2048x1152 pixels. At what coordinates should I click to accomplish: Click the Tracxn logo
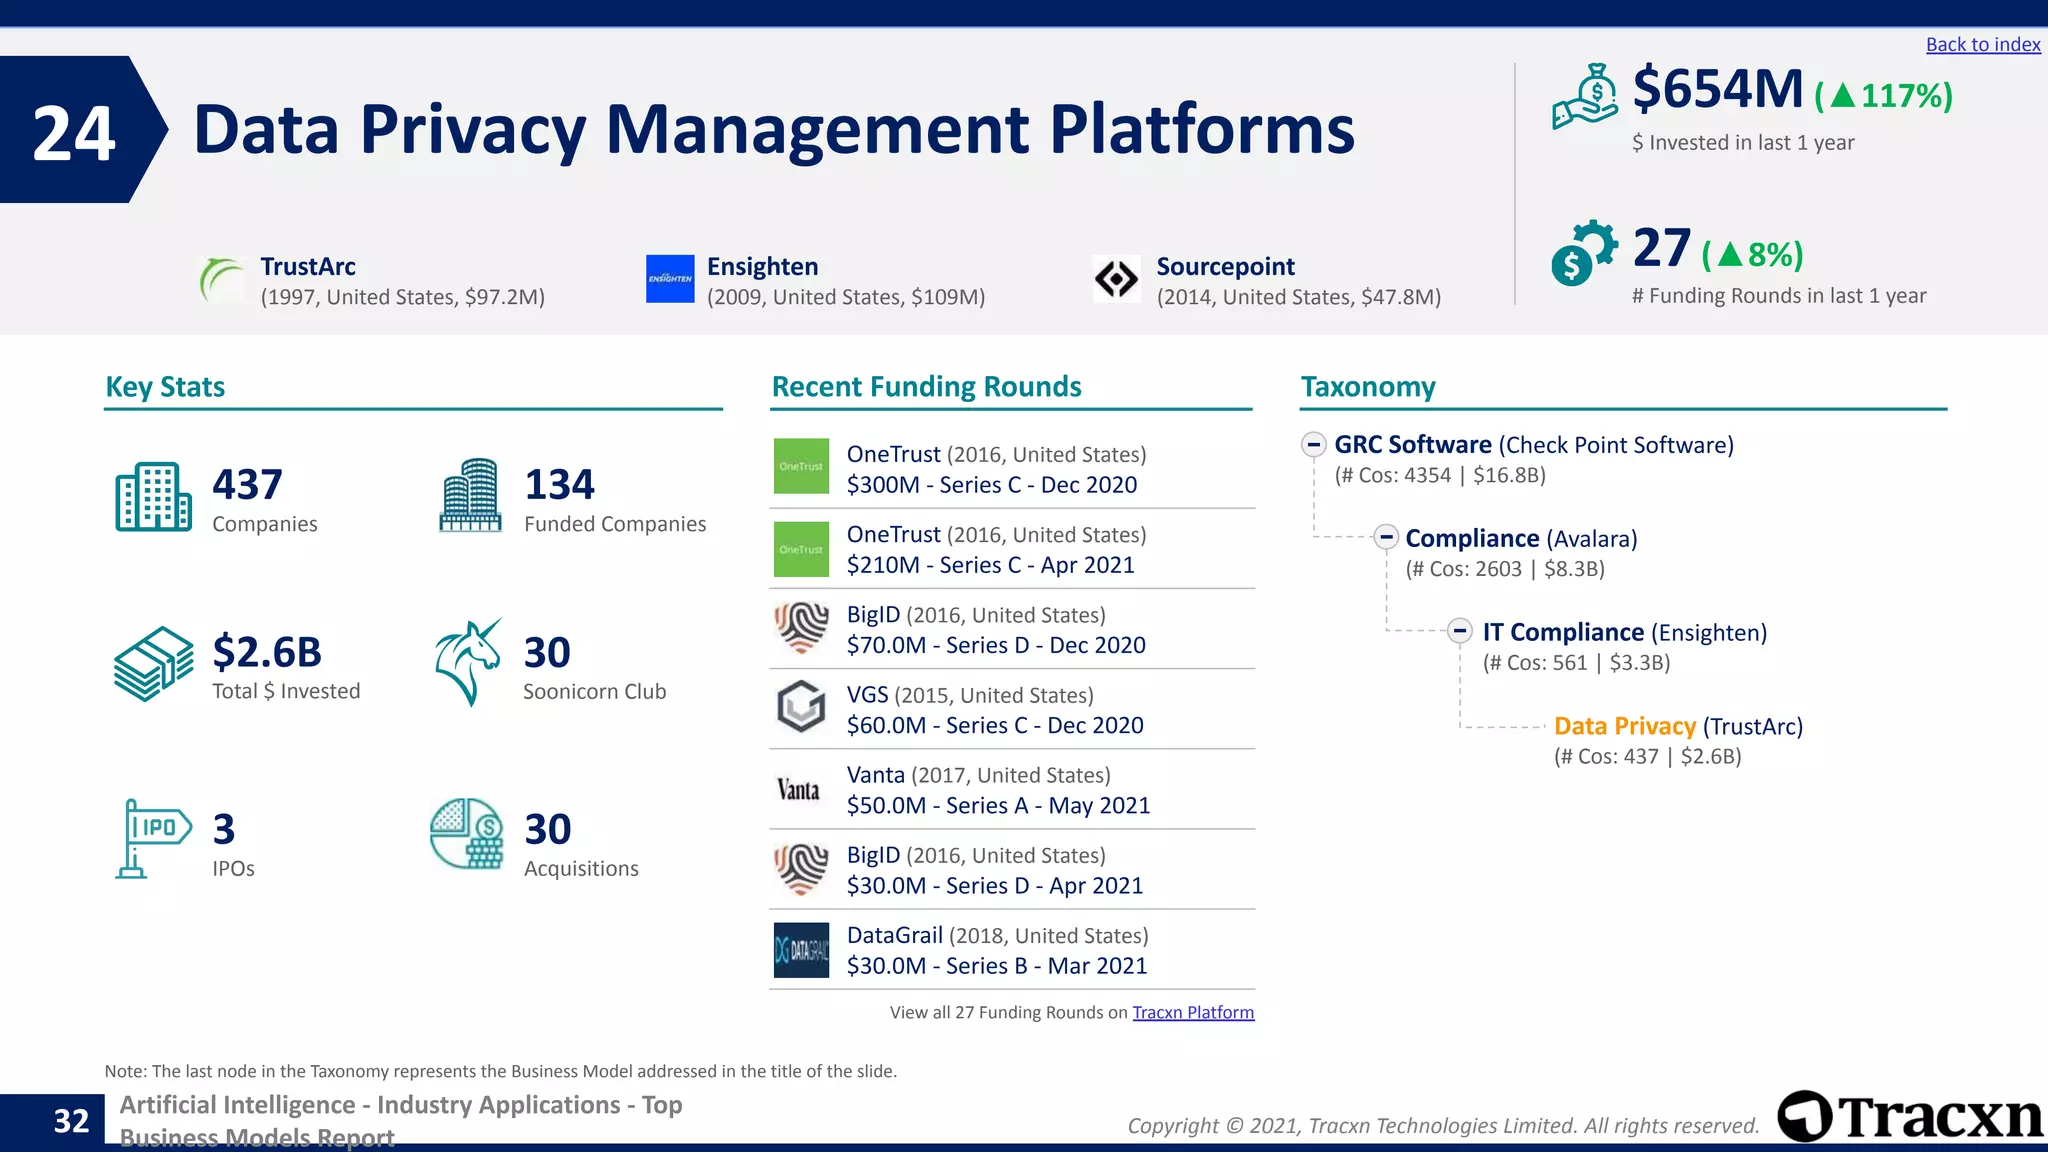1910,1116
